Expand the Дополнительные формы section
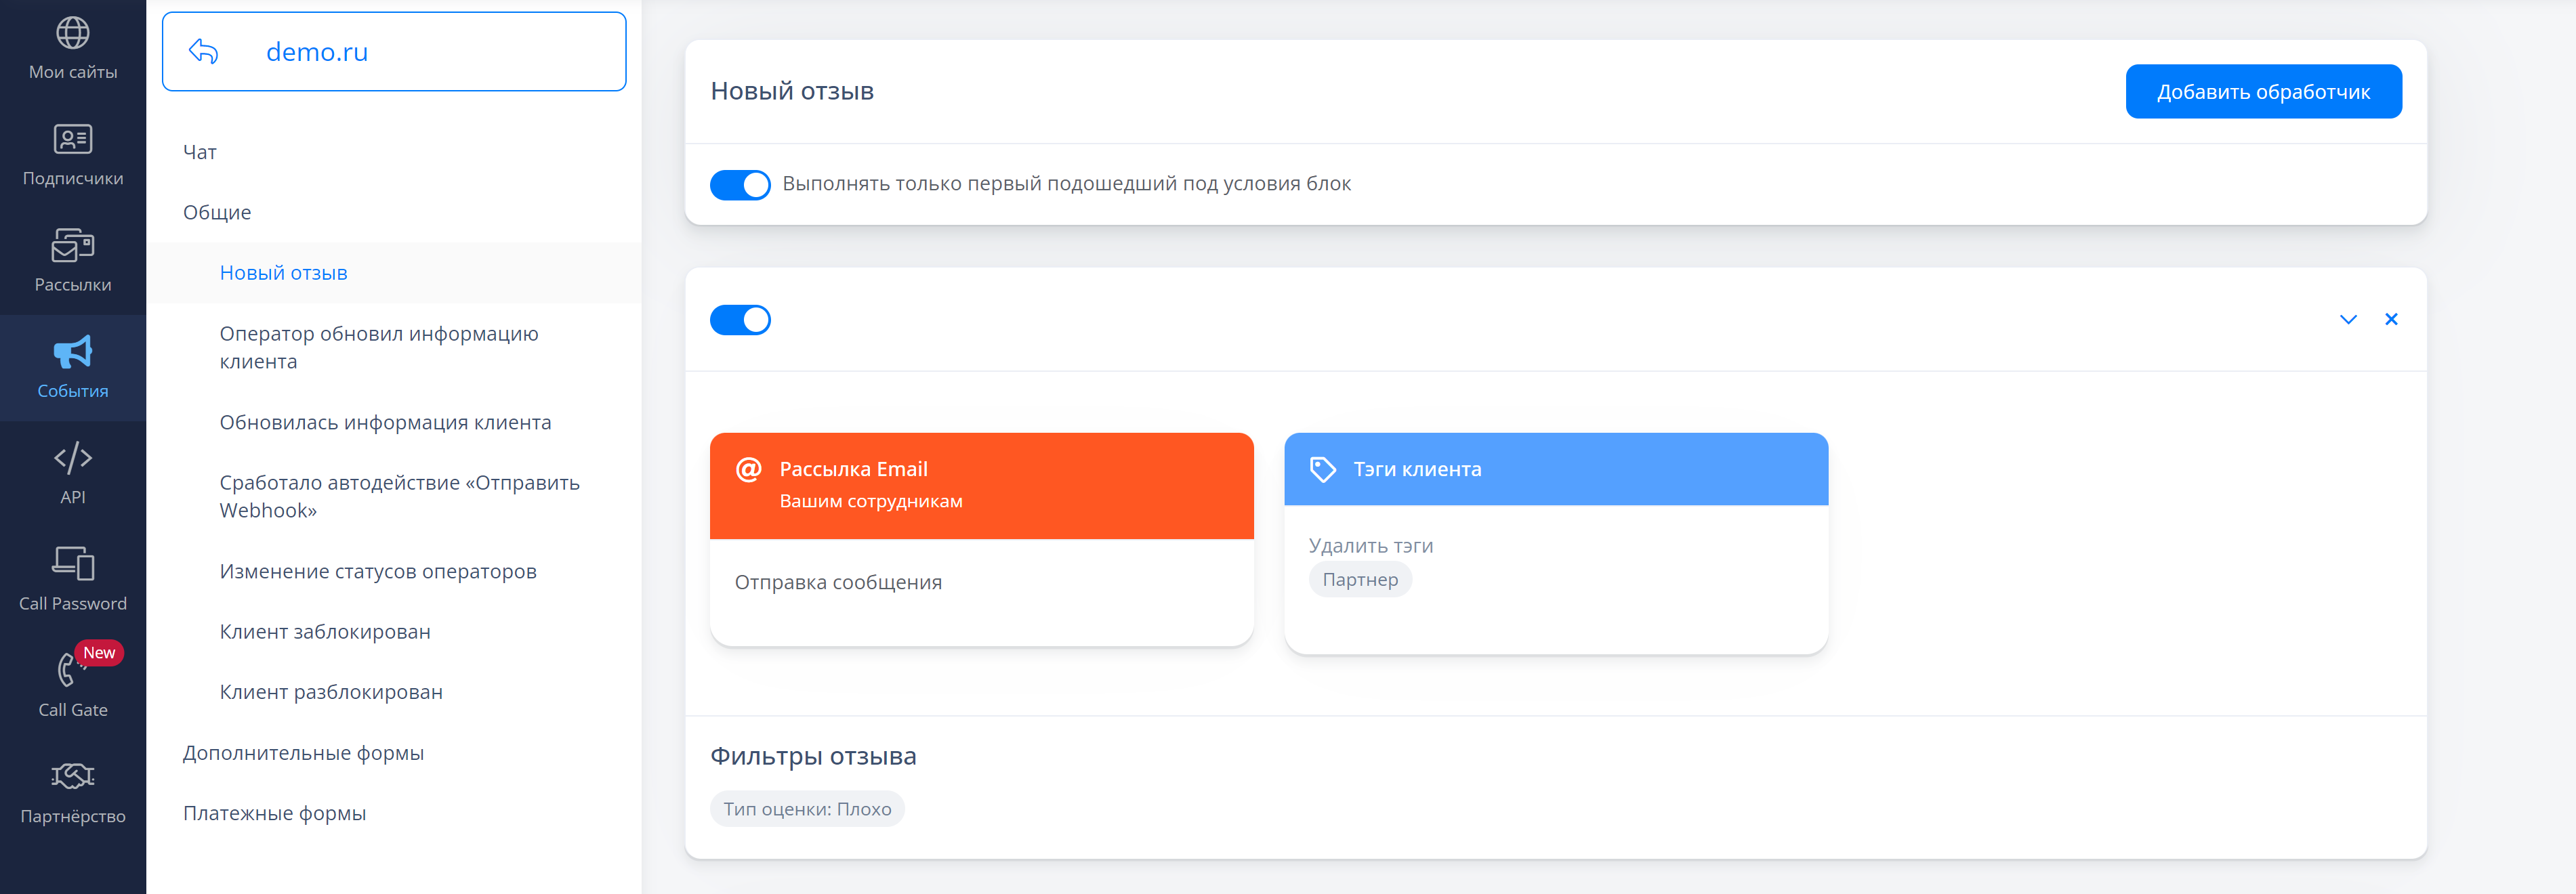Image resolution: width=2576 pixels, height=894 pixels. click(303, 753)
